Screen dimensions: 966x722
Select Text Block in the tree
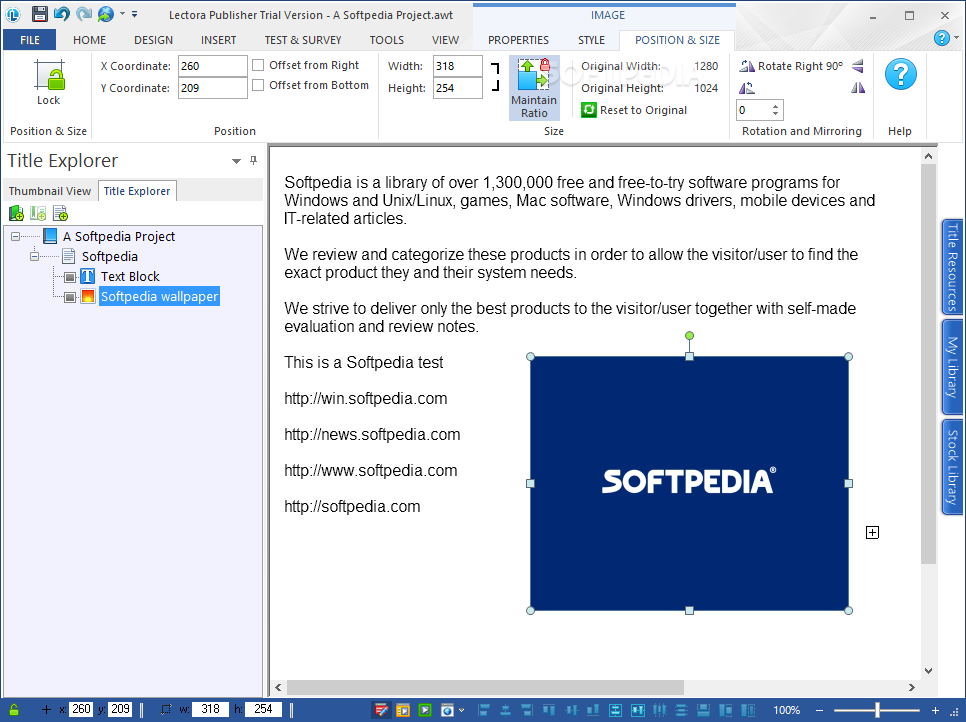tap(130, 277)
